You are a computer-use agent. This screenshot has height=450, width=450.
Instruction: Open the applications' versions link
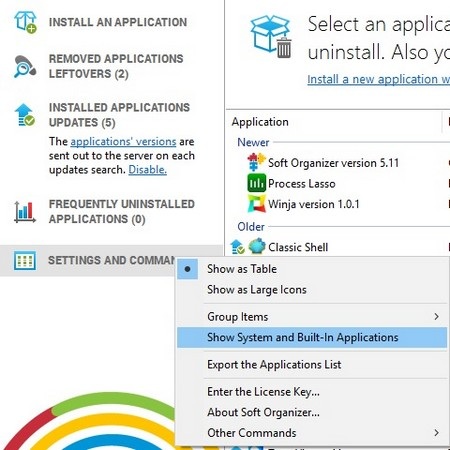click(x=123, y=141)
